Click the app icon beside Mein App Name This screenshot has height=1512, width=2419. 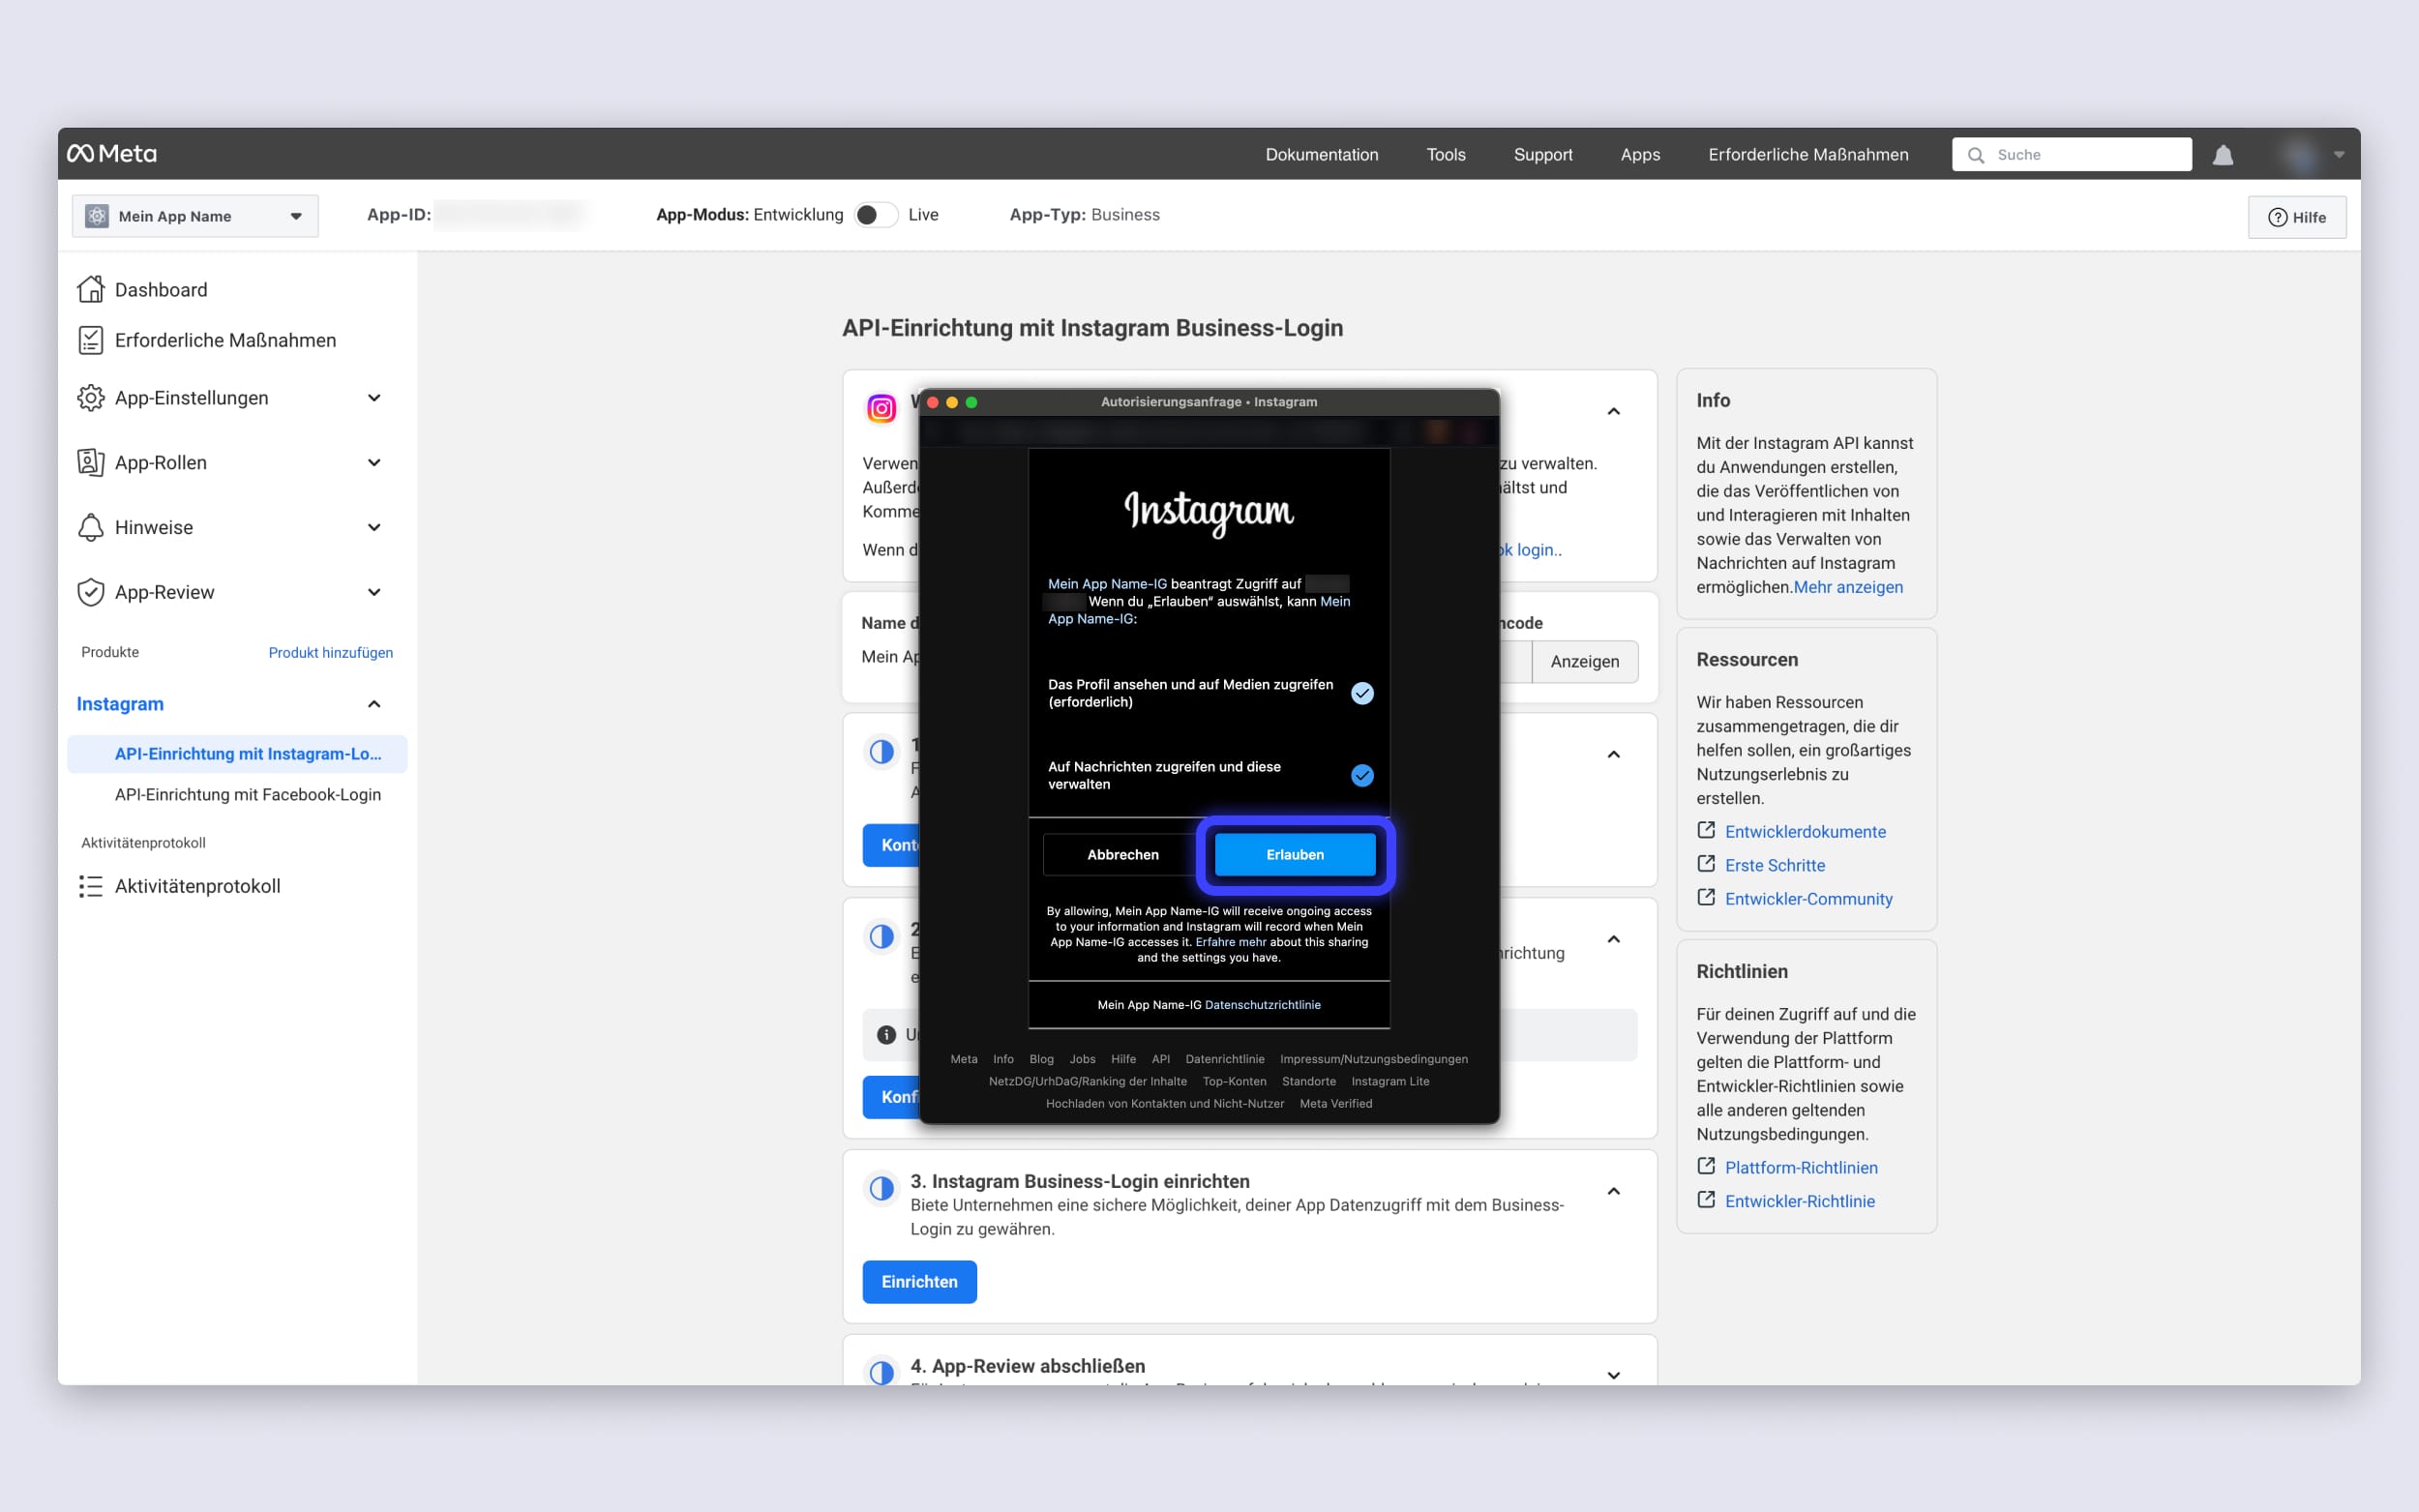(97, 216)
